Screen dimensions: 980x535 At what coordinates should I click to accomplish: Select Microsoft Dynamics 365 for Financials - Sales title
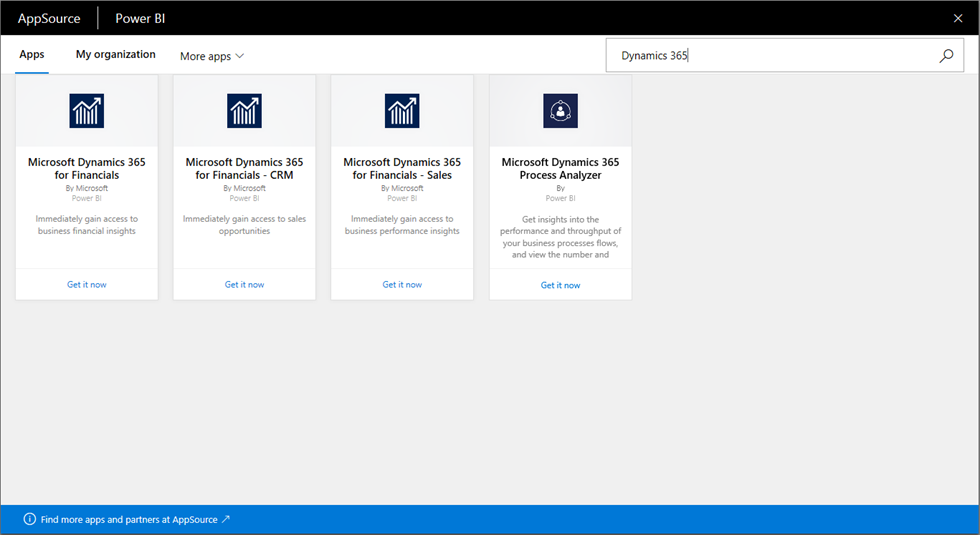[x=402, y=168]
